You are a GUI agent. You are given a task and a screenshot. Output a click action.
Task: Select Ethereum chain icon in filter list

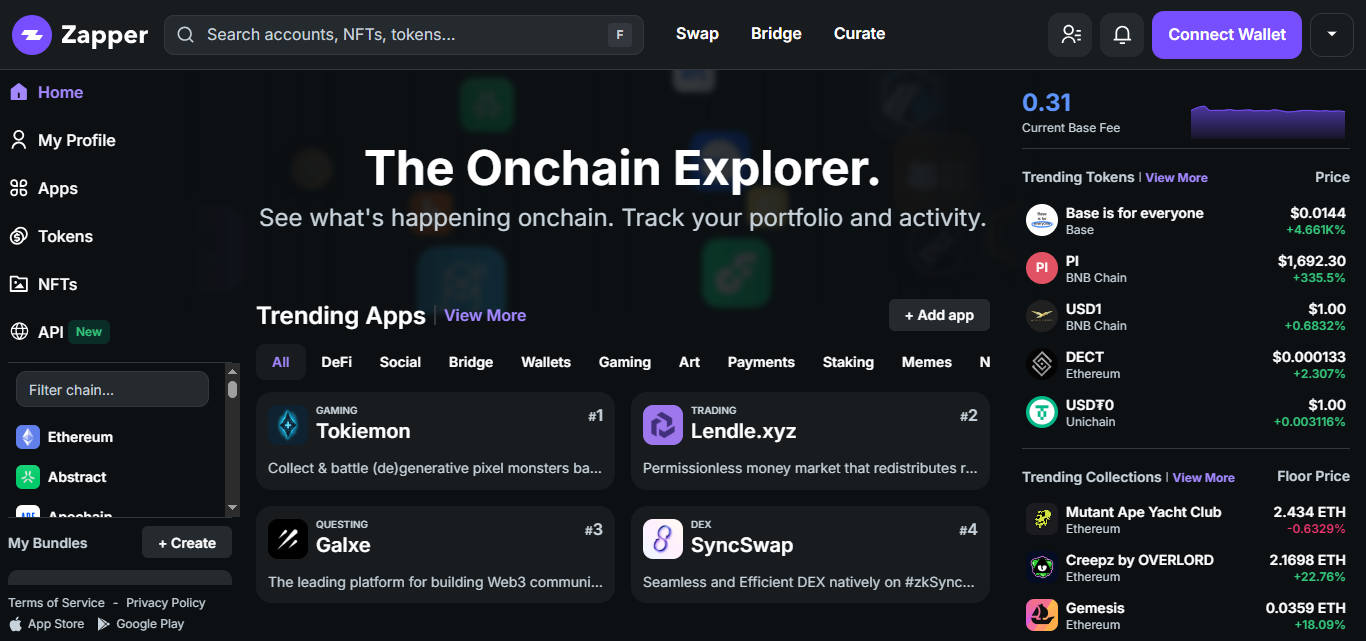click(x=28, y=437)
